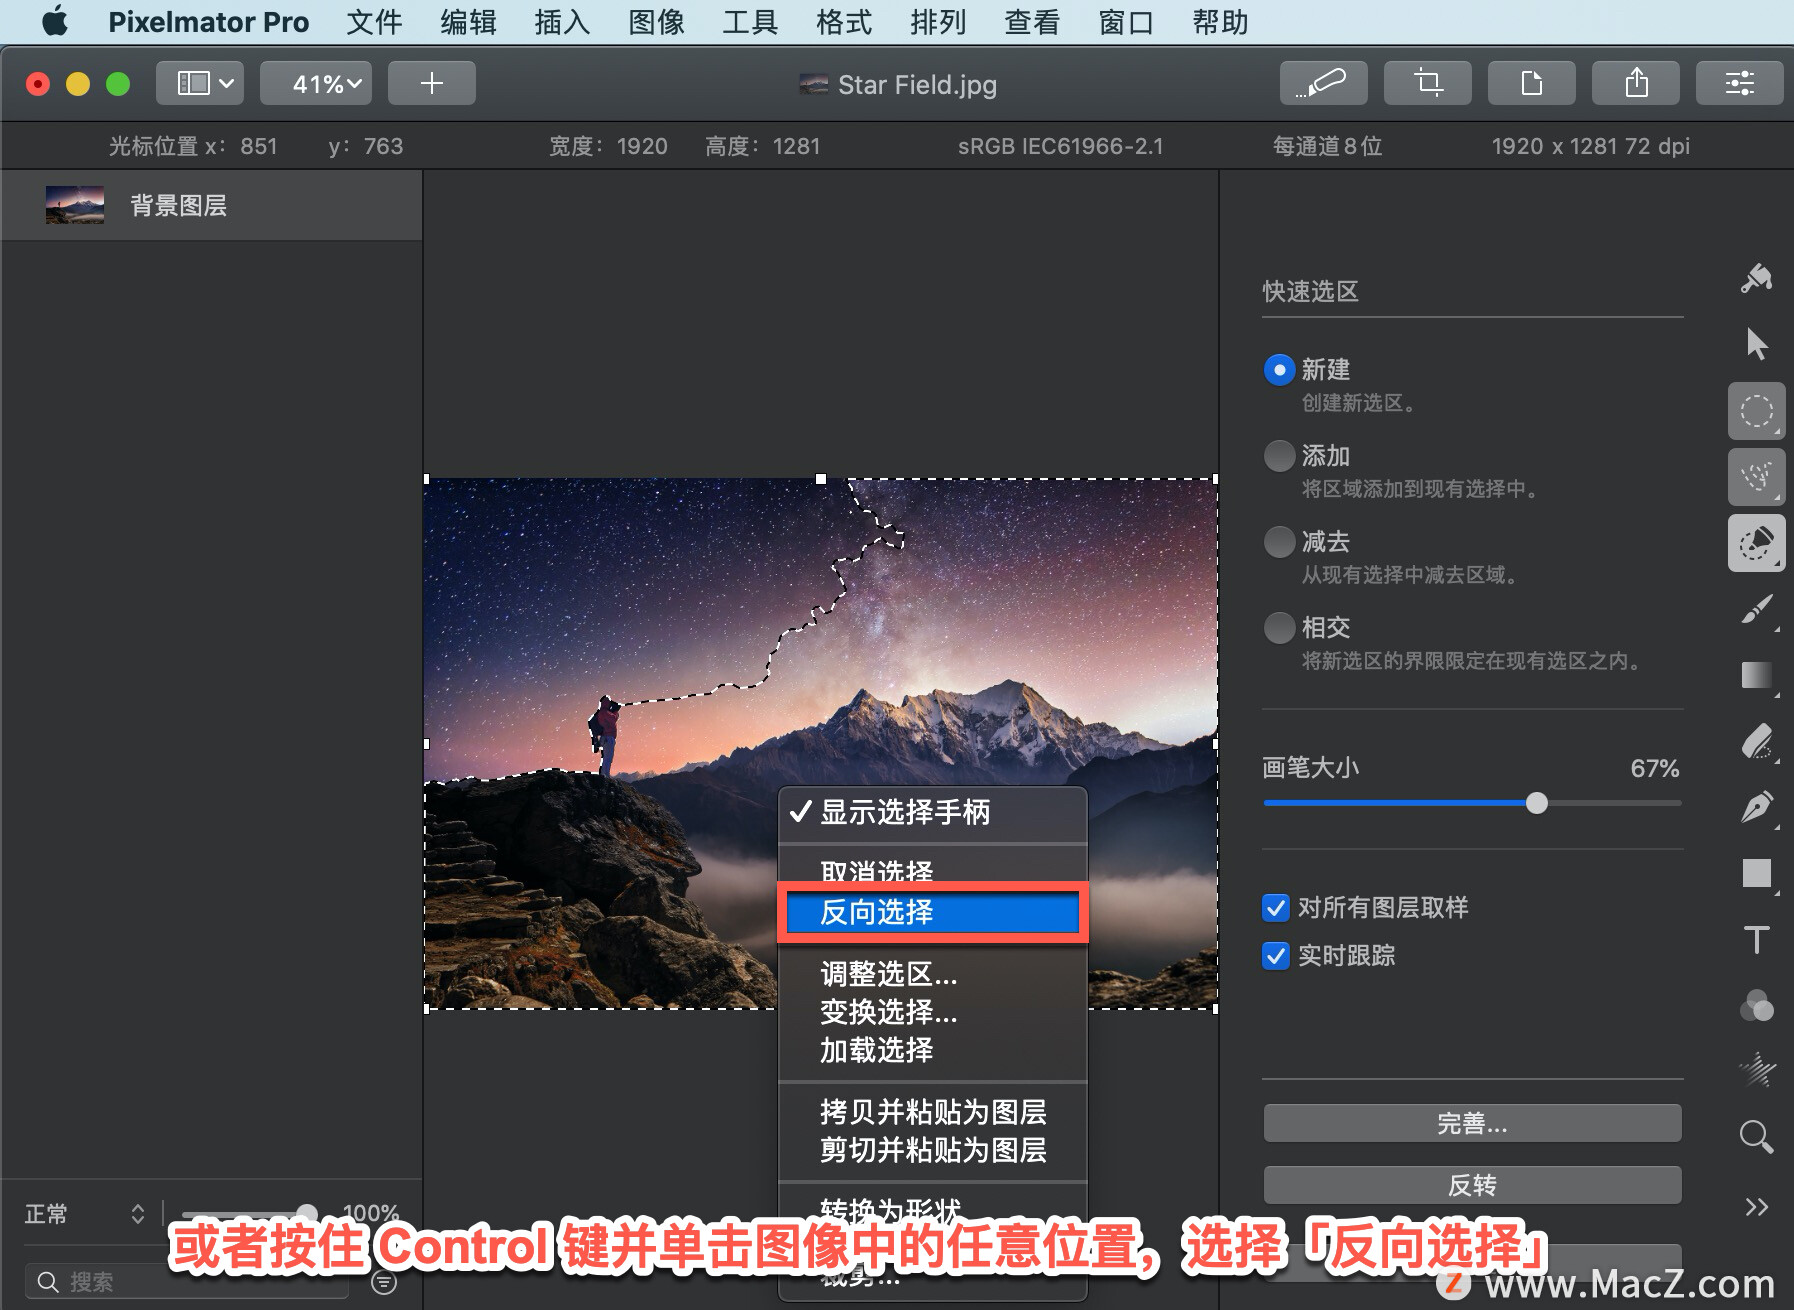Select the Style/paint bucket tool icon

coord(1756,279)
